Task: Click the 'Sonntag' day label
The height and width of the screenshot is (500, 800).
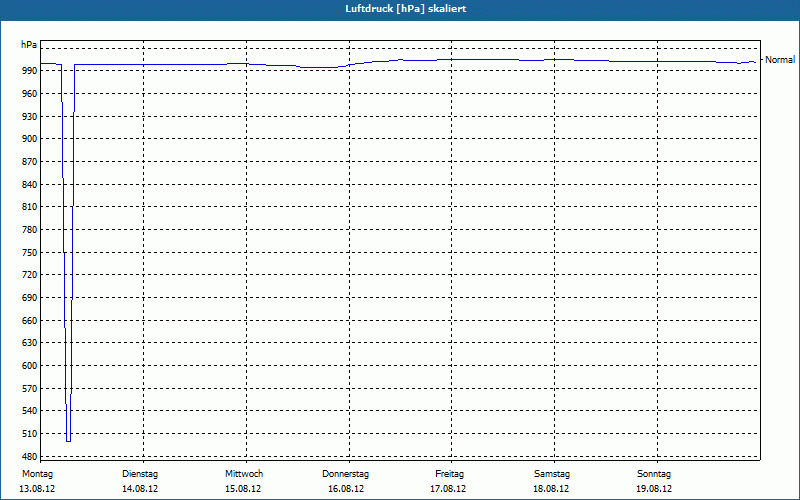Action: point(654,474)
